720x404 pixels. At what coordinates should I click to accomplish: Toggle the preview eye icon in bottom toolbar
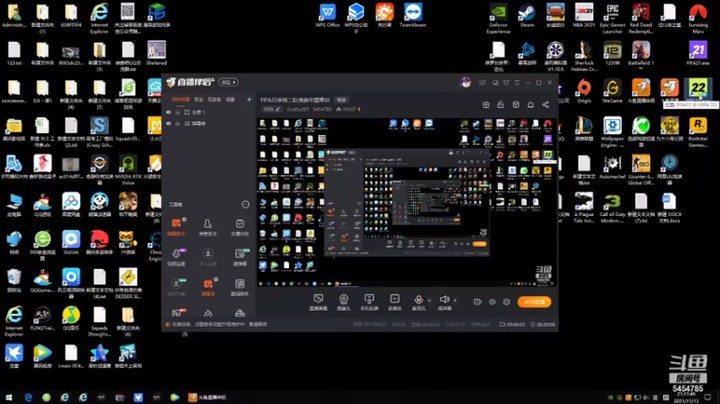coord(492,302)
